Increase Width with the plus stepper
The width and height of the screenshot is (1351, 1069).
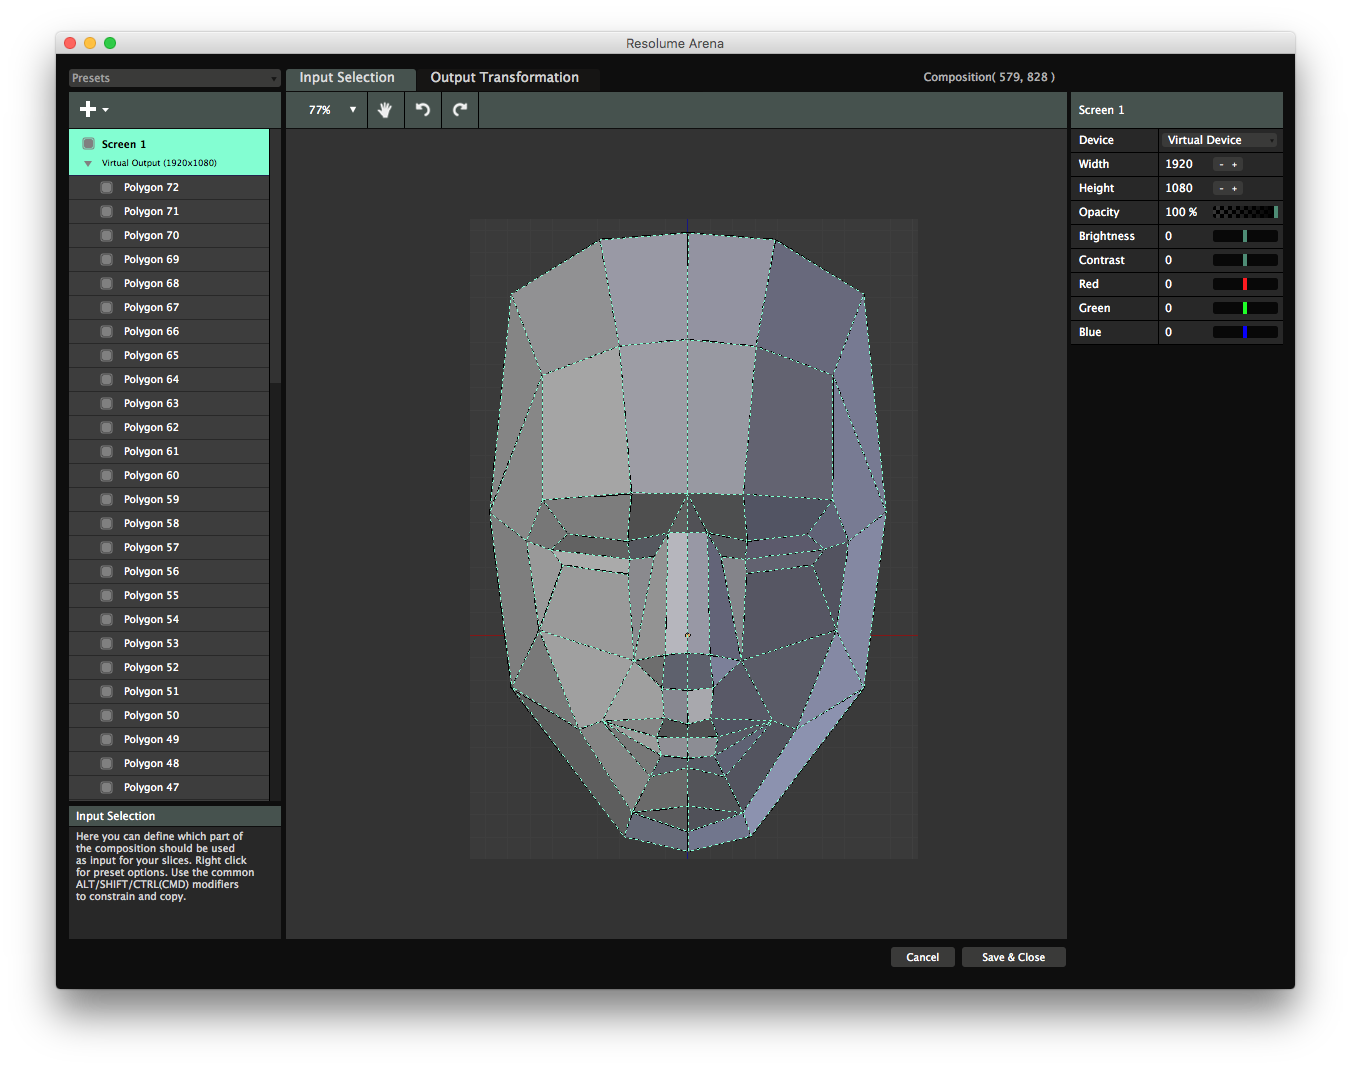coord(1235,165)
